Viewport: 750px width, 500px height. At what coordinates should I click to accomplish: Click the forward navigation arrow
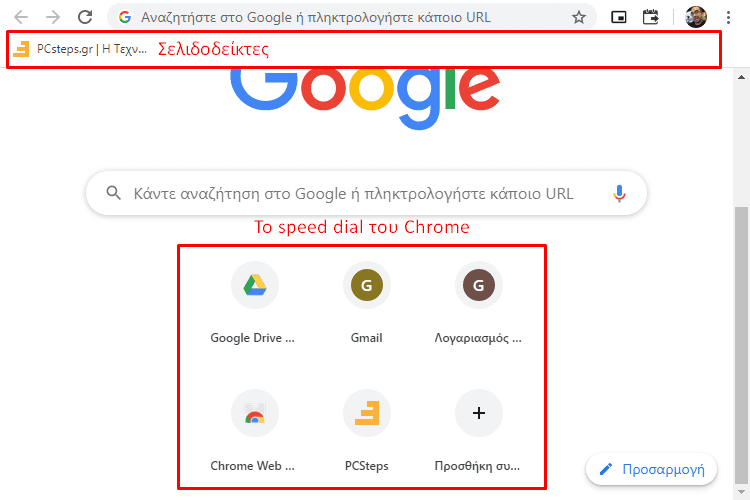coord(53,17)
